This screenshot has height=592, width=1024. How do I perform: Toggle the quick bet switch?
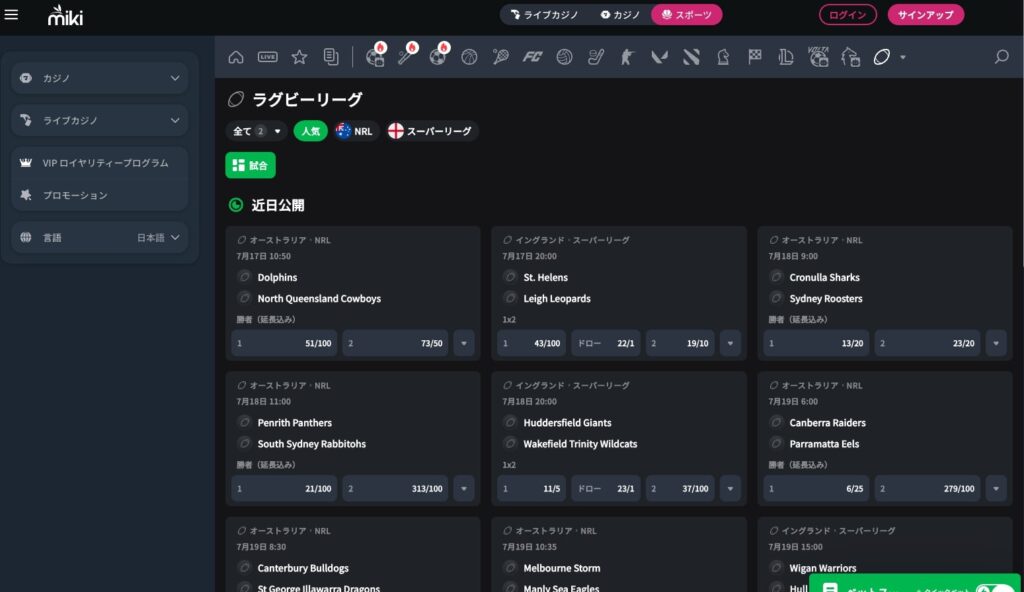995,588
